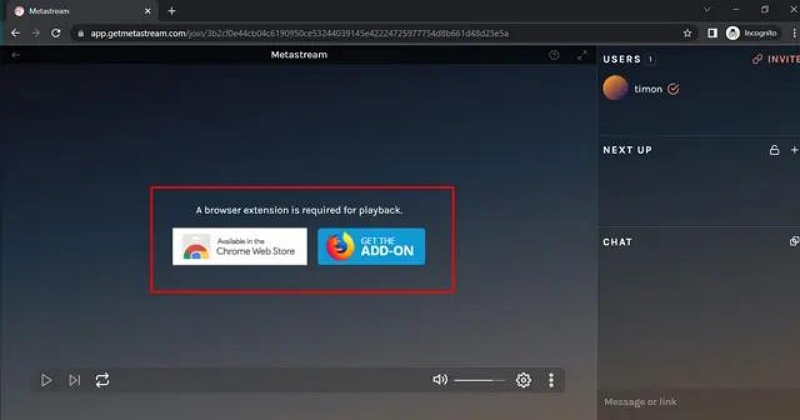Viewport: 800px width, 420px height.
Task: Enter fullscreen with the expand icon
Action: pyautogui.click(x=582, y=55)
